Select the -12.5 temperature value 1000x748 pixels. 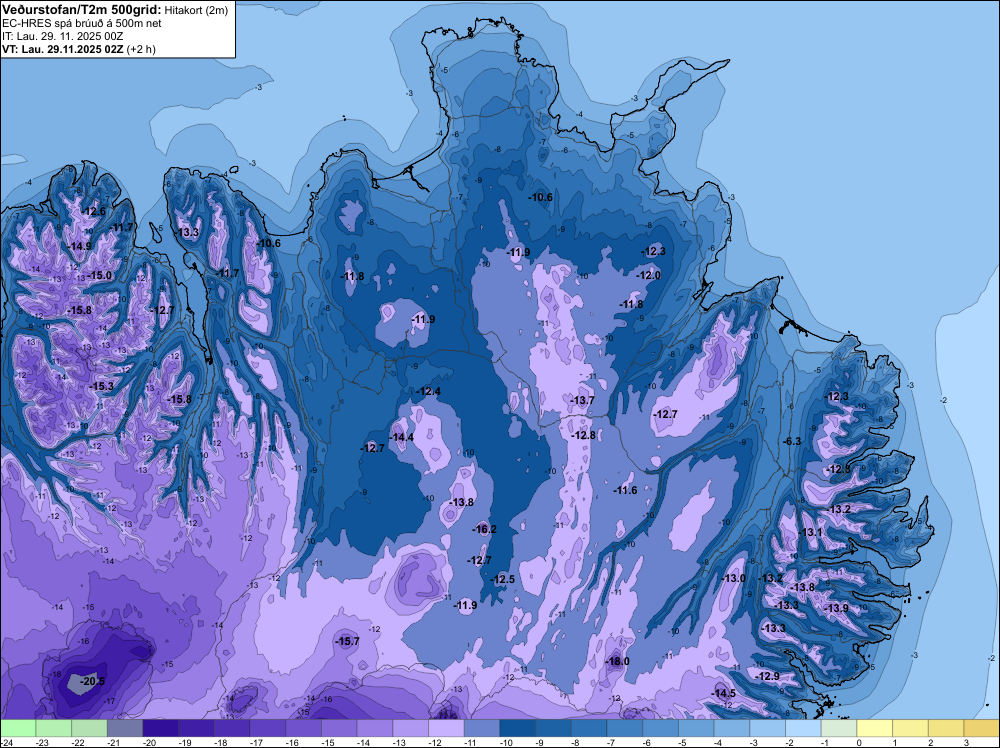click(503, 579)
